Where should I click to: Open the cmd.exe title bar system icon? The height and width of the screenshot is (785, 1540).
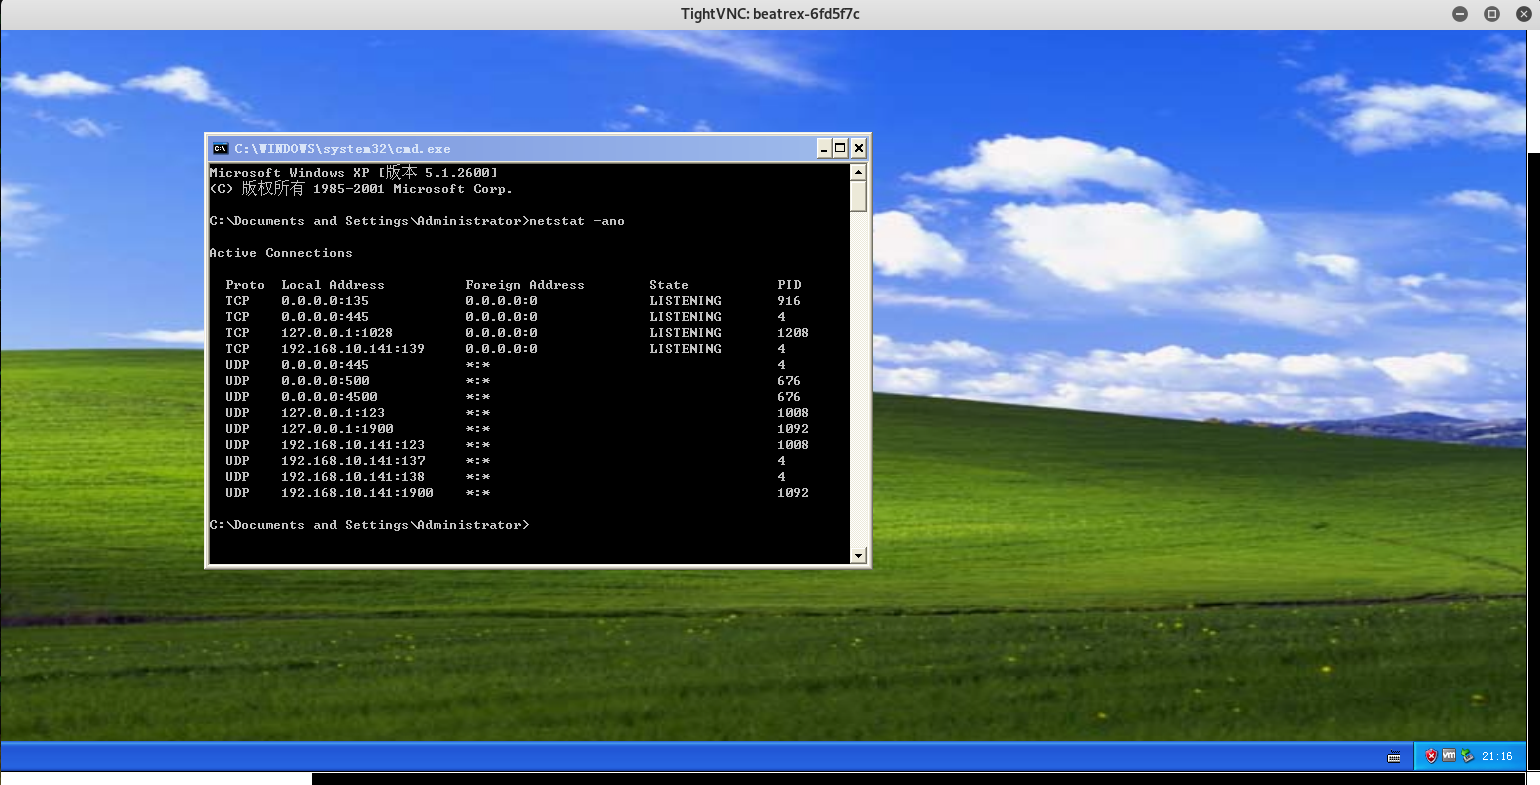click(221, 148)
